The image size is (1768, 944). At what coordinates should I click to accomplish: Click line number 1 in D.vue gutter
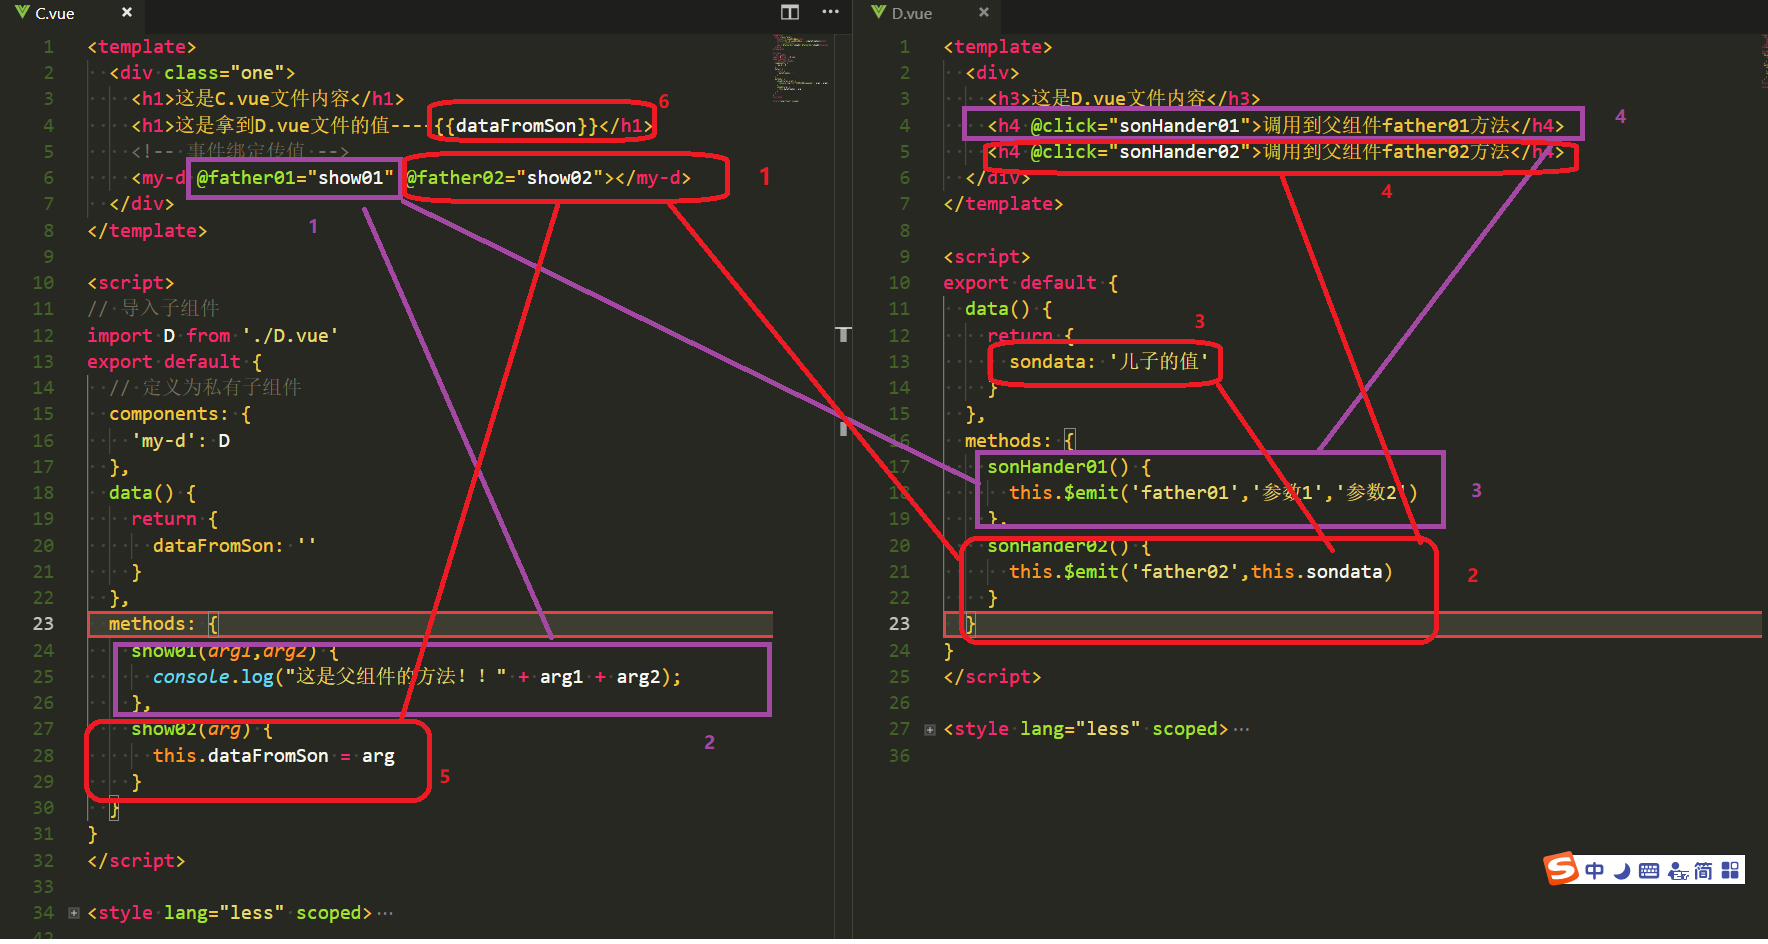tap(905, 47)
